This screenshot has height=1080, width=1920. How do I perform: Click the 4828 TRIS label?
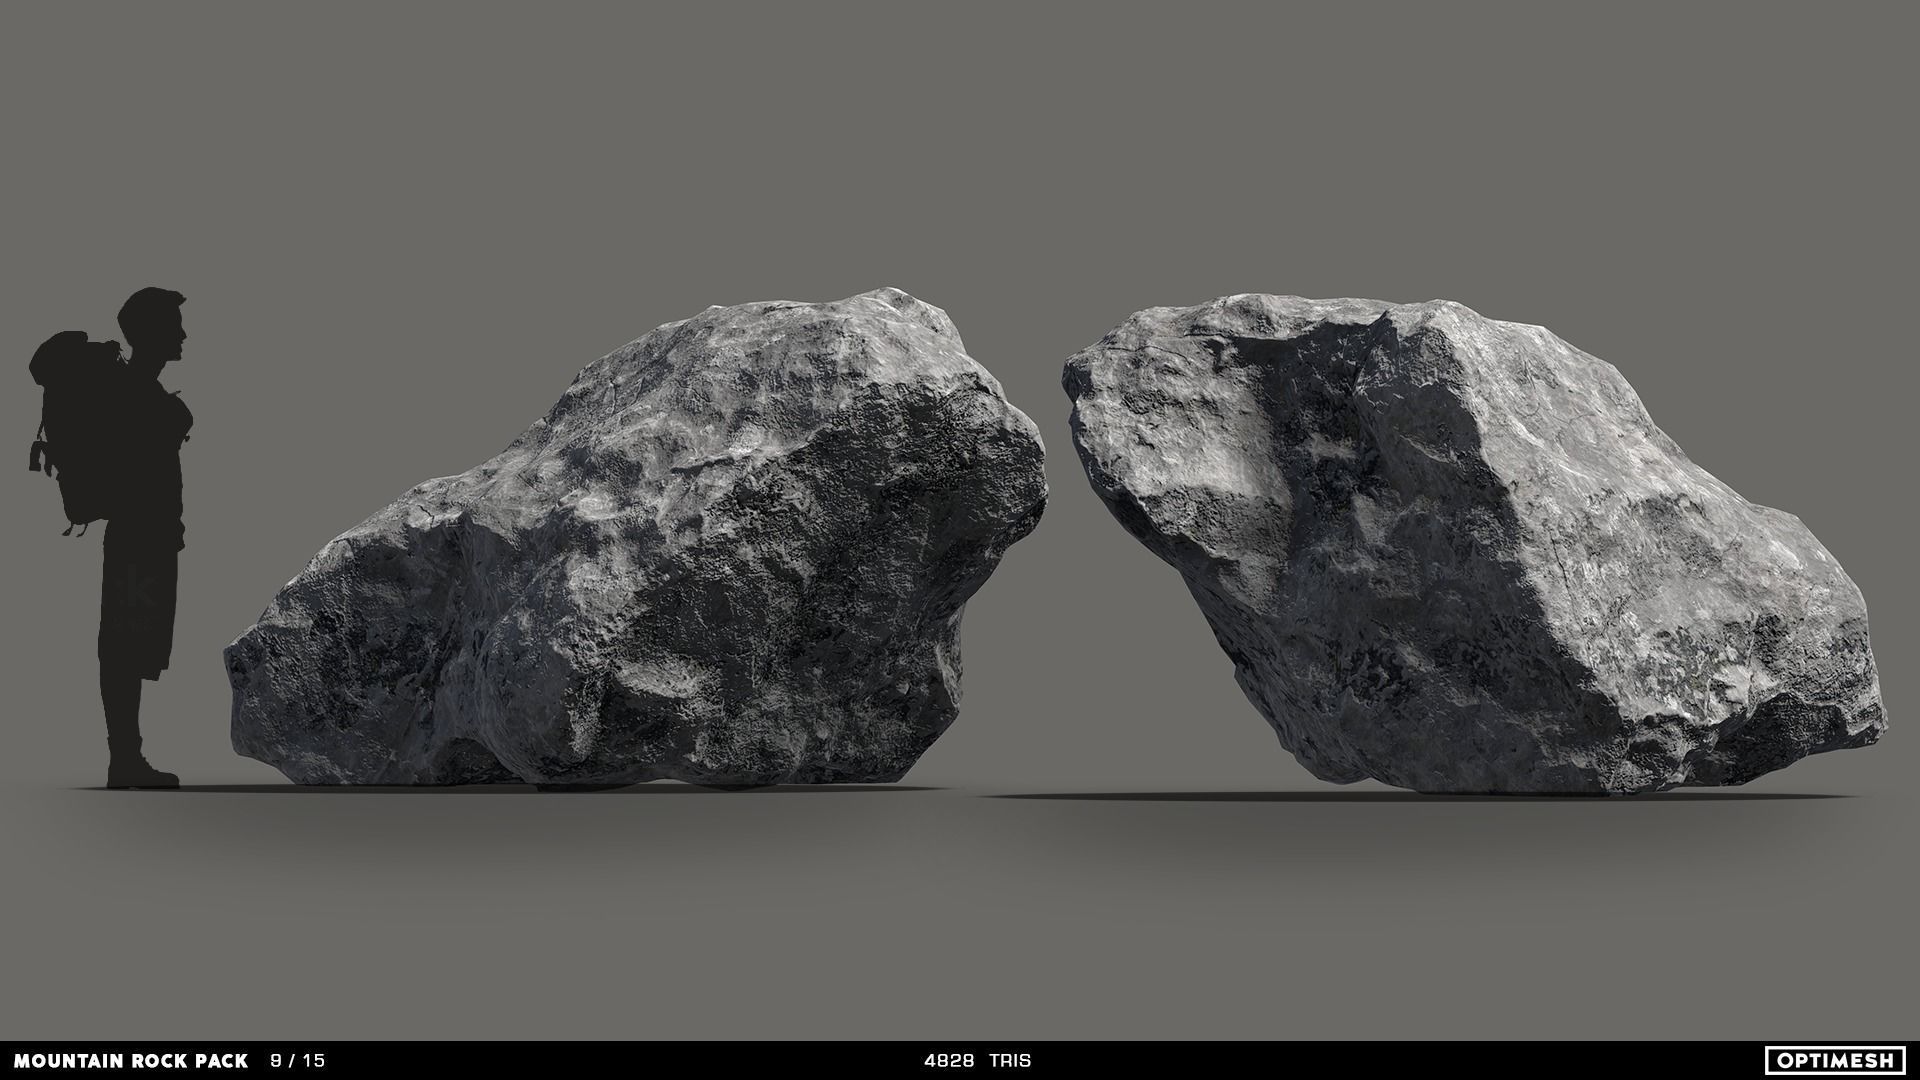coord(978,1061)
